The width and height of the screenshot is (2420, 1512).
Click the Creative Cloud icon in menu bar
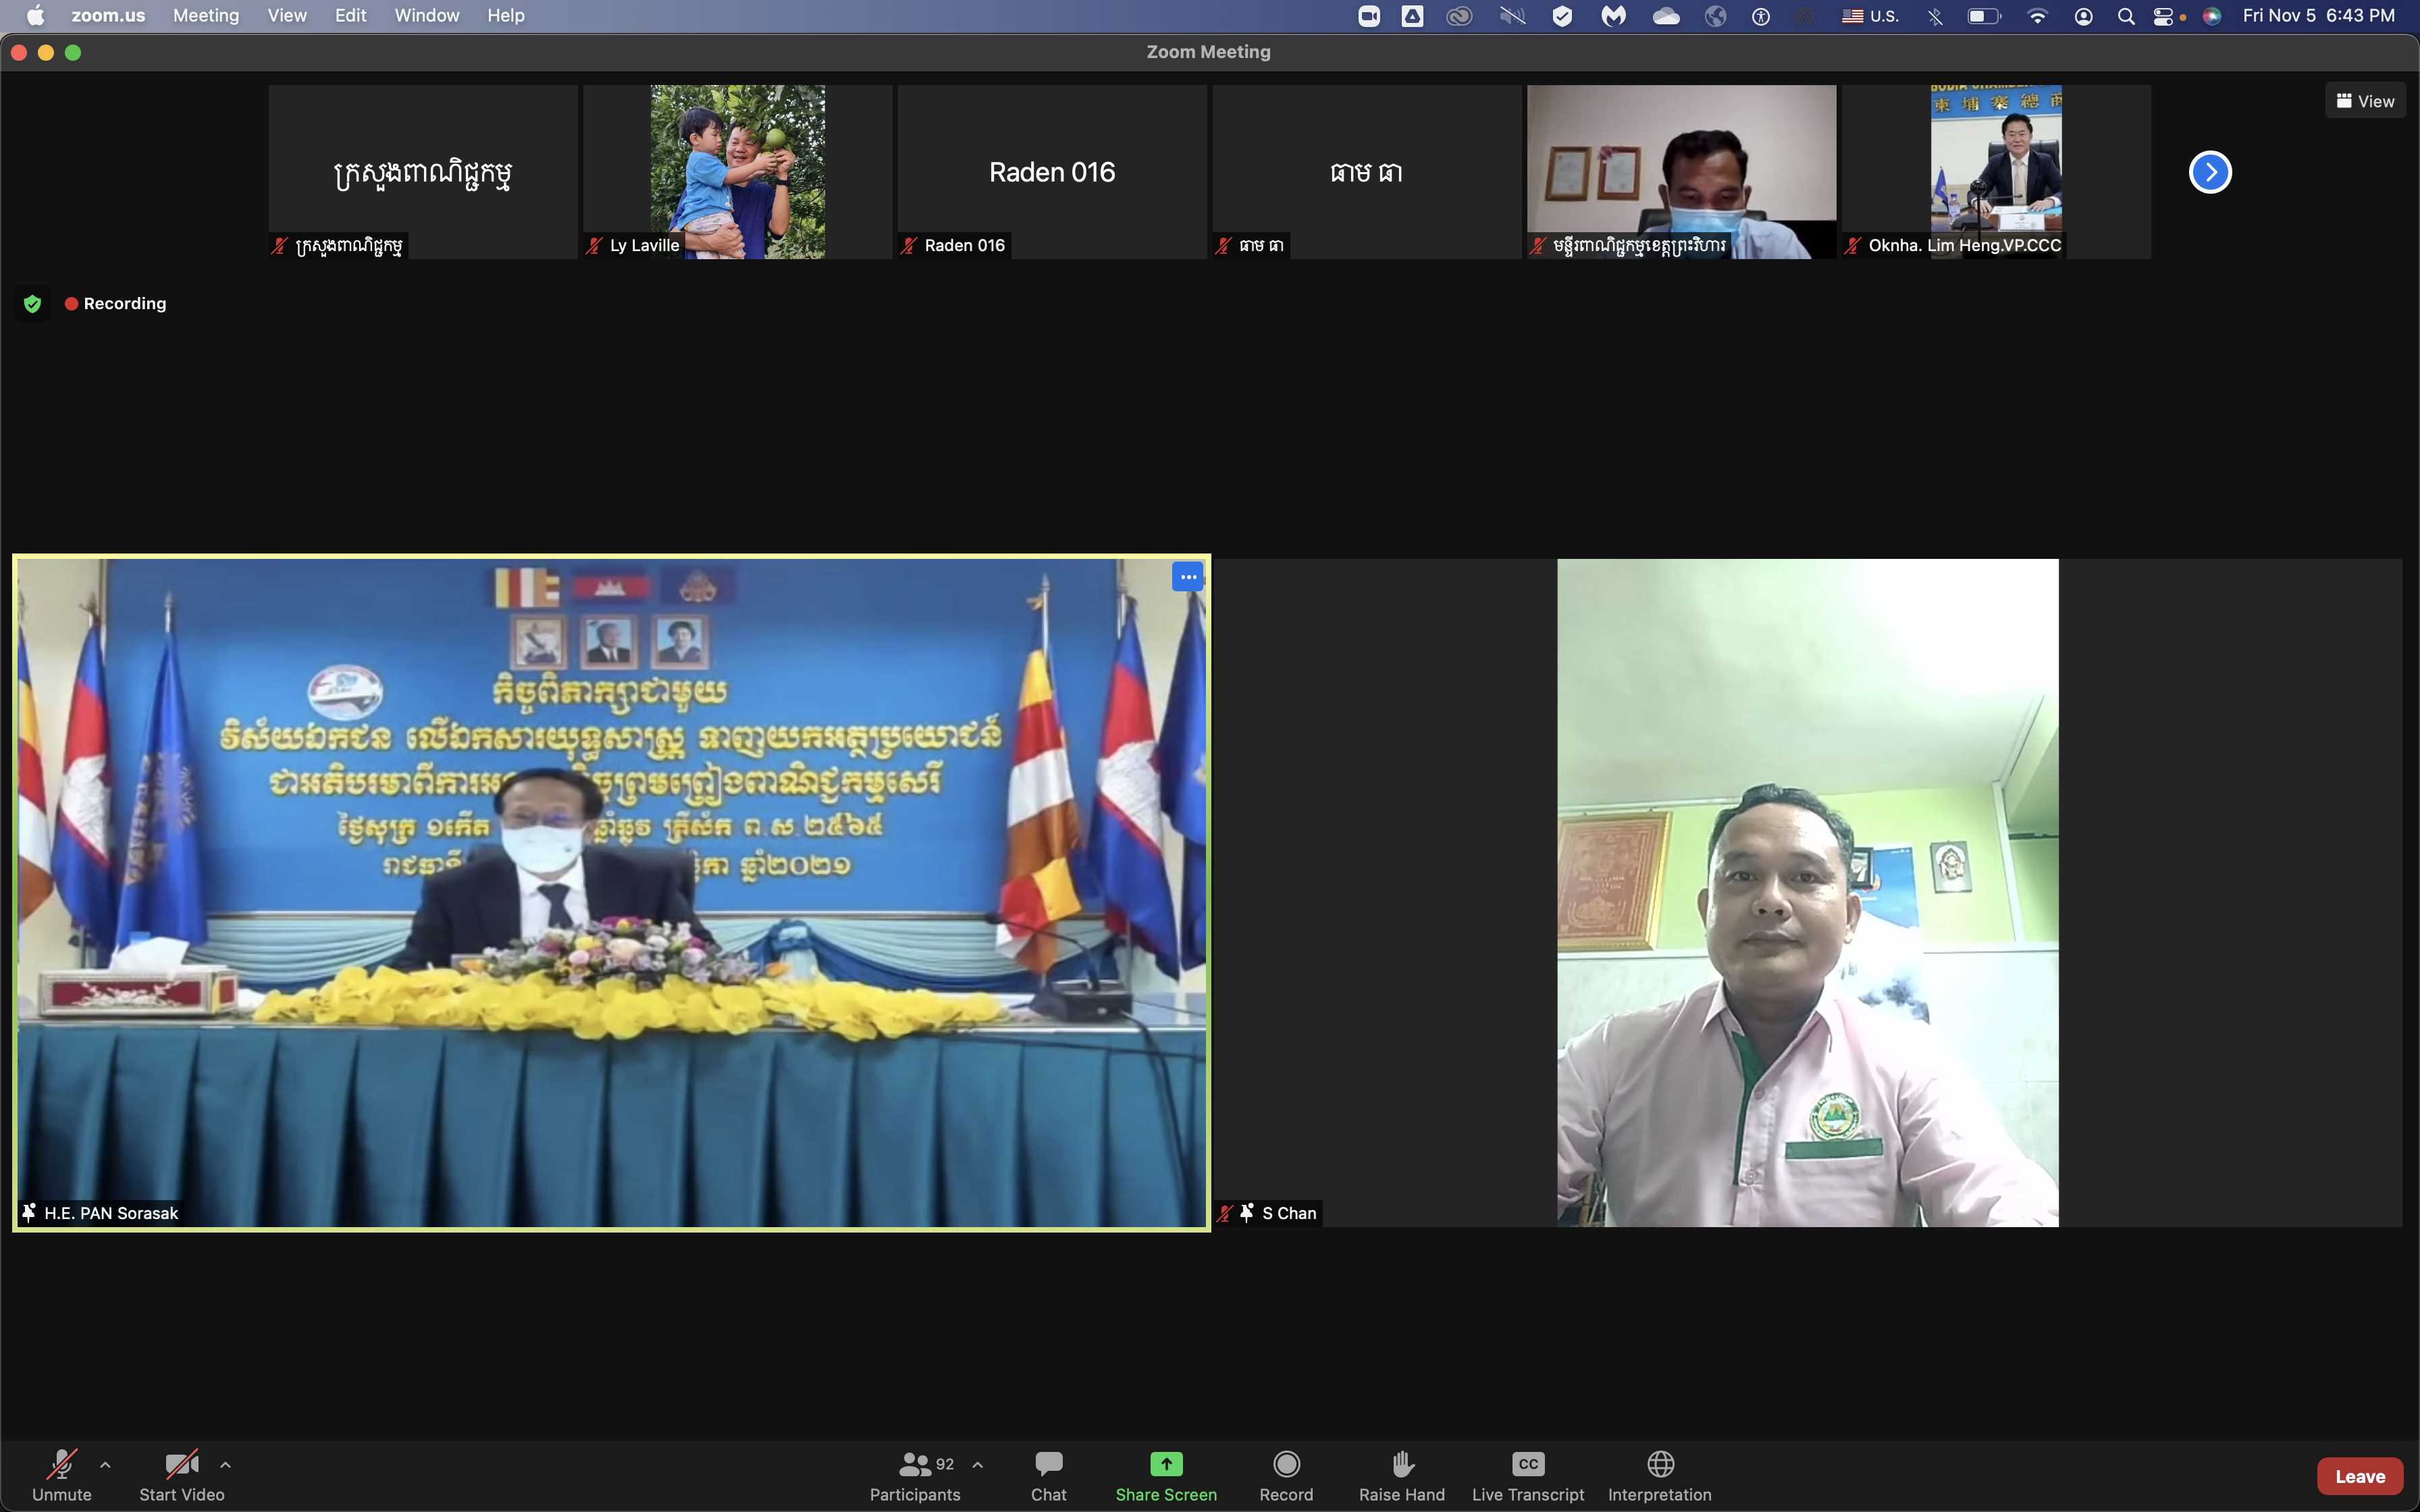coord(1460,16)
